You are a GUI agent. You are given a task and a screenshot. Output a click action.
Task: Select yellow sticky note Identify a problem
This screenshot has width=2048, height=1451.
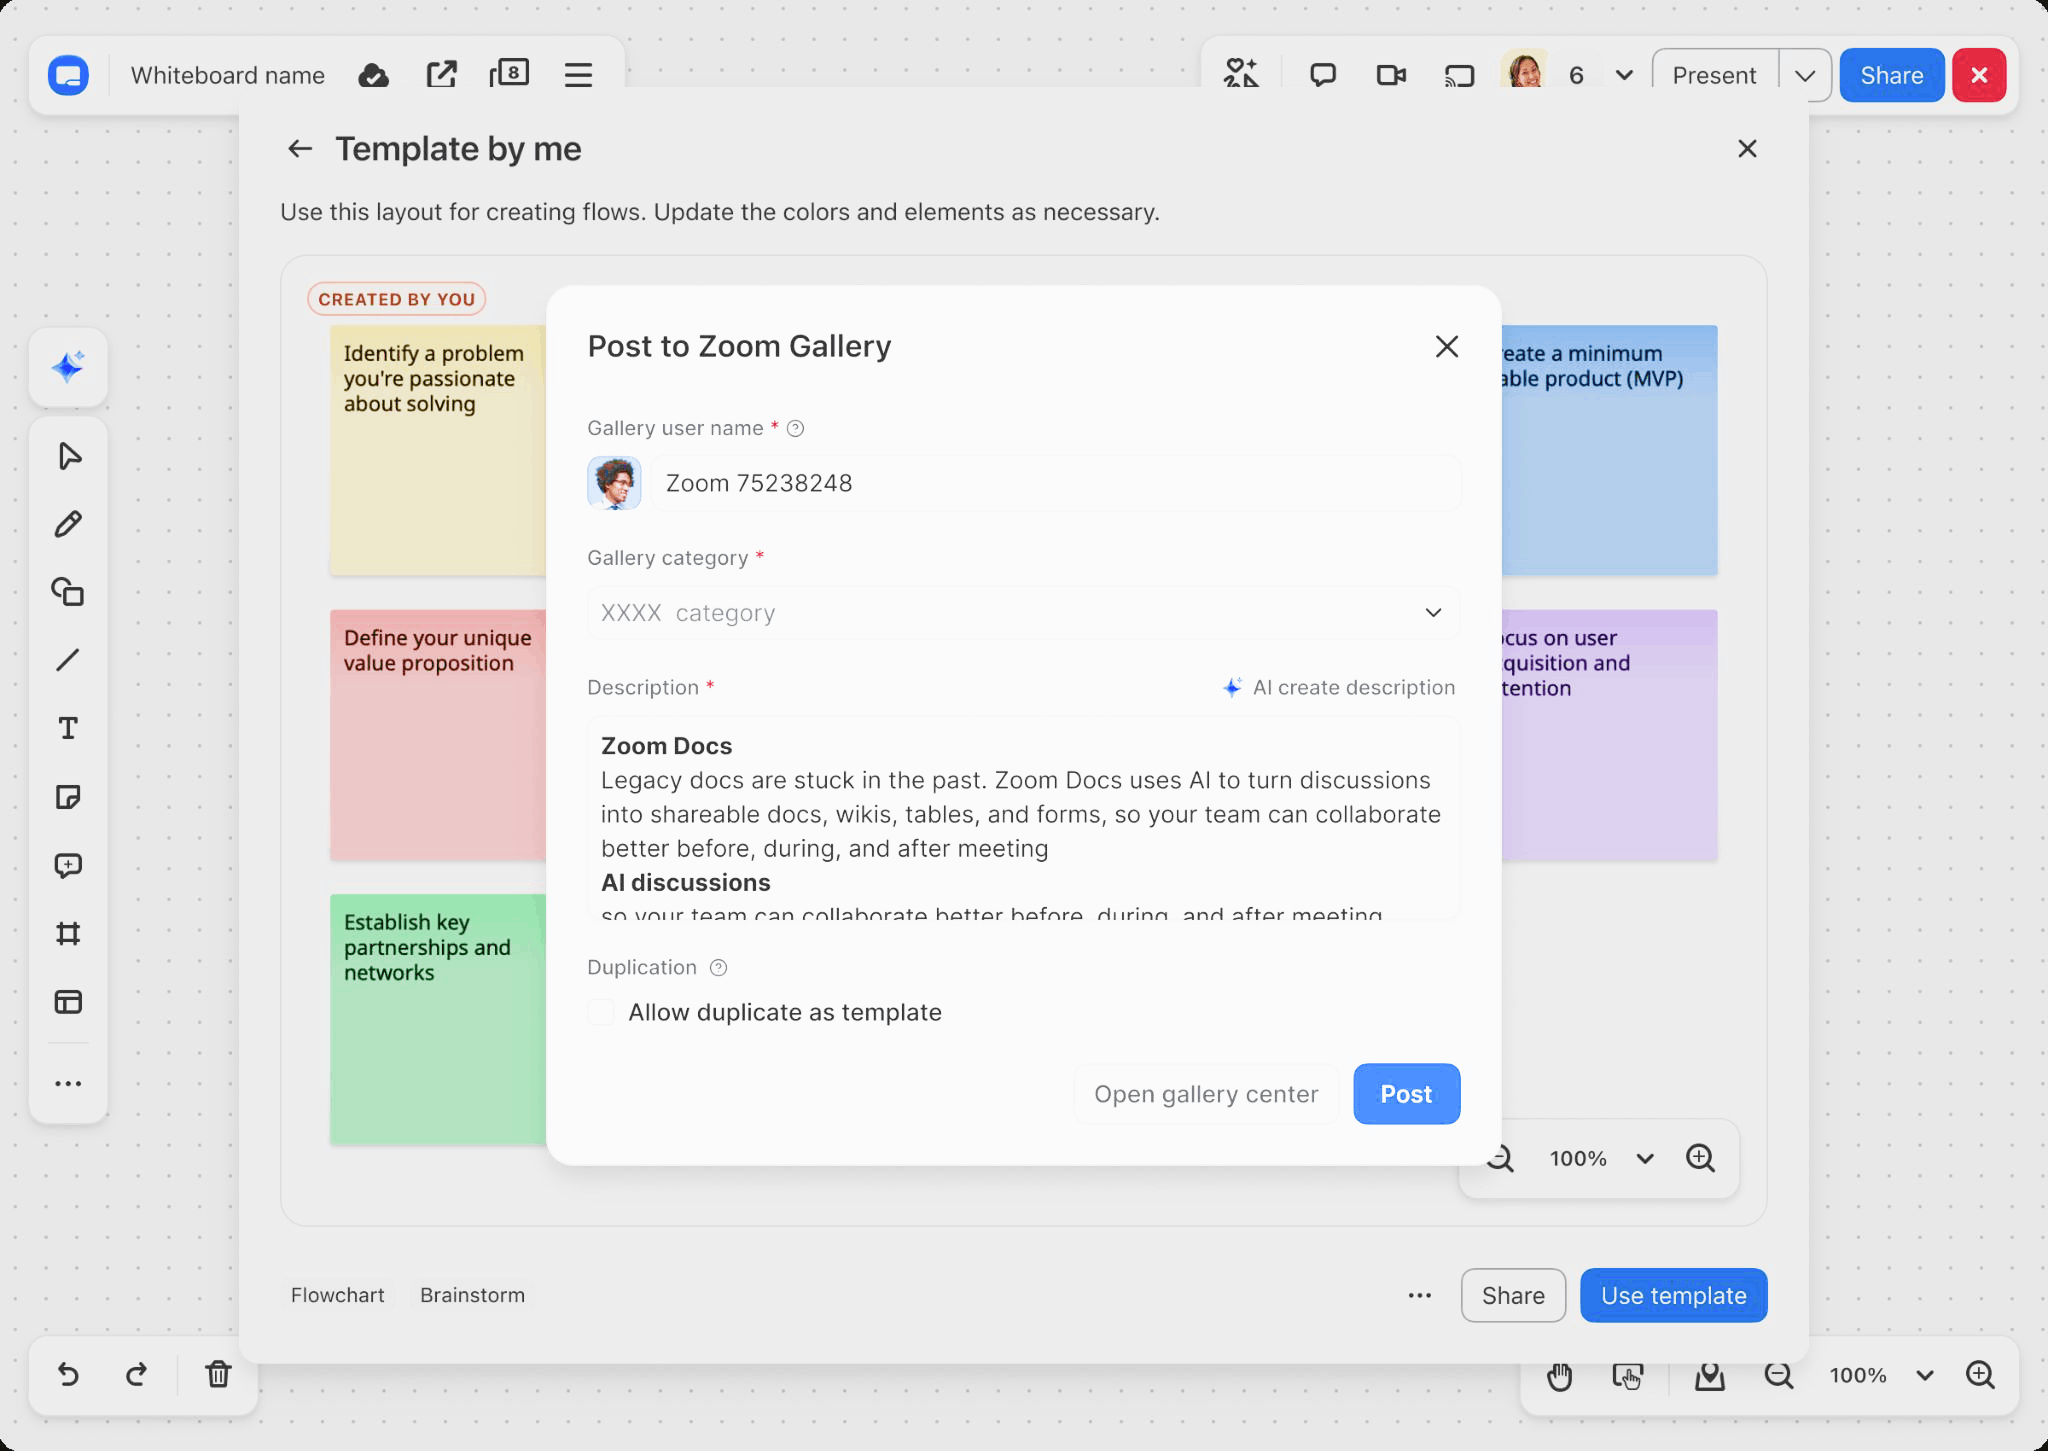click(438, 450)
